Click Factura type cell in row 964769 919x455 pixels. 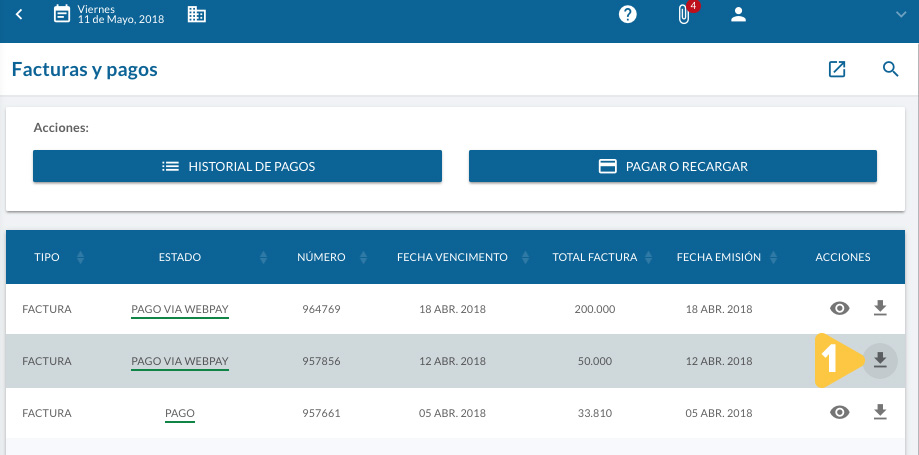click(47, 309)
